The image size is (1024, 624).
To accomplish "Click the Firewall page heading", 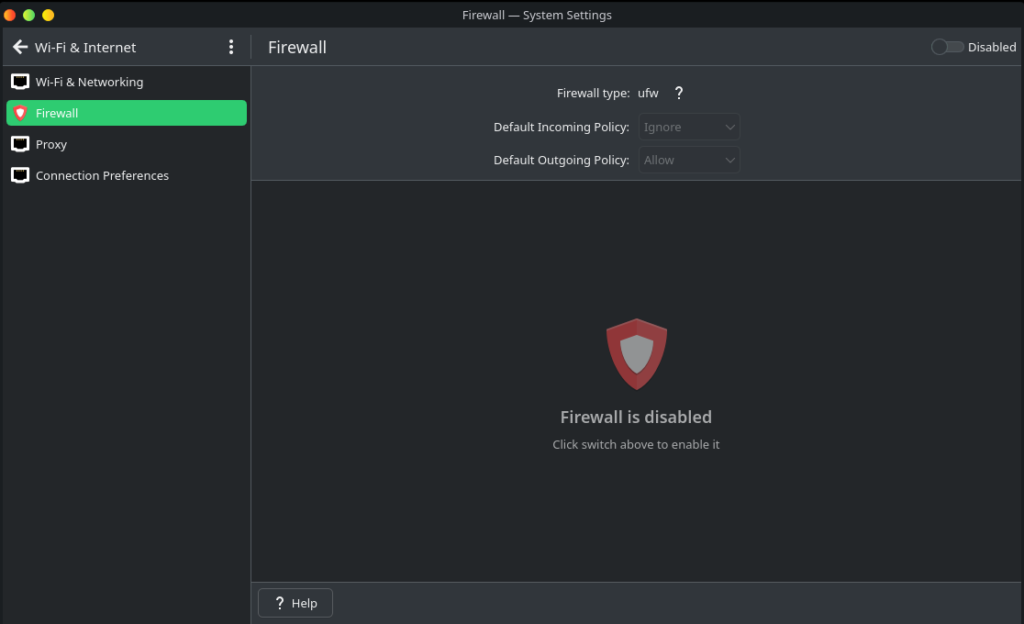I will [x=297, y=47].
